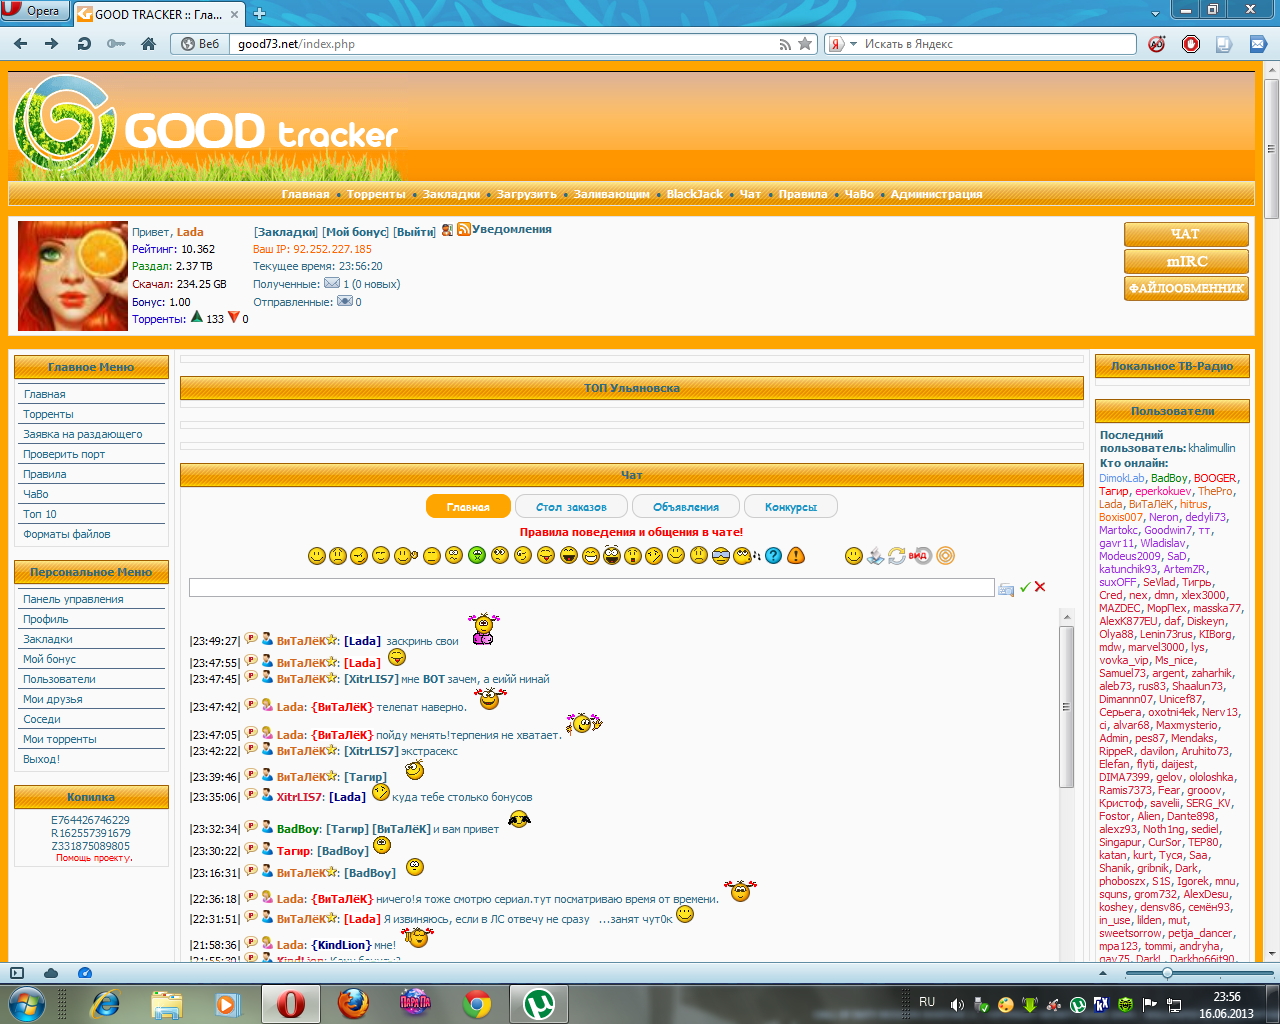The height and width of the screenshot is (1024, 1280).
Task: Open uTorrent from the taskbar
Action: coord(539,1003)
